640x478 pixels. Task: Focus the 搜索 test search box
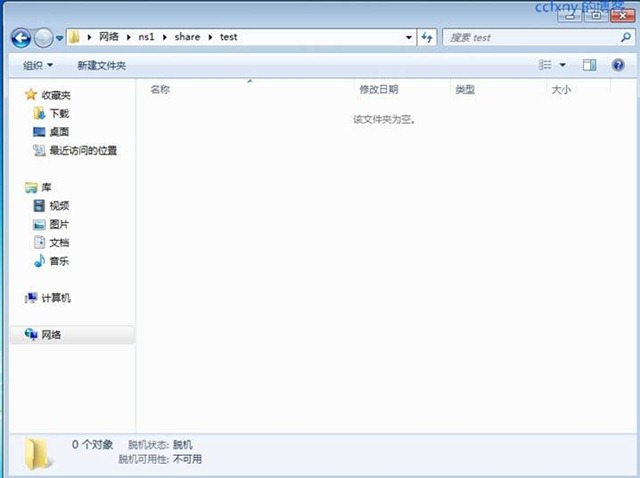click(x=538, y=38)
